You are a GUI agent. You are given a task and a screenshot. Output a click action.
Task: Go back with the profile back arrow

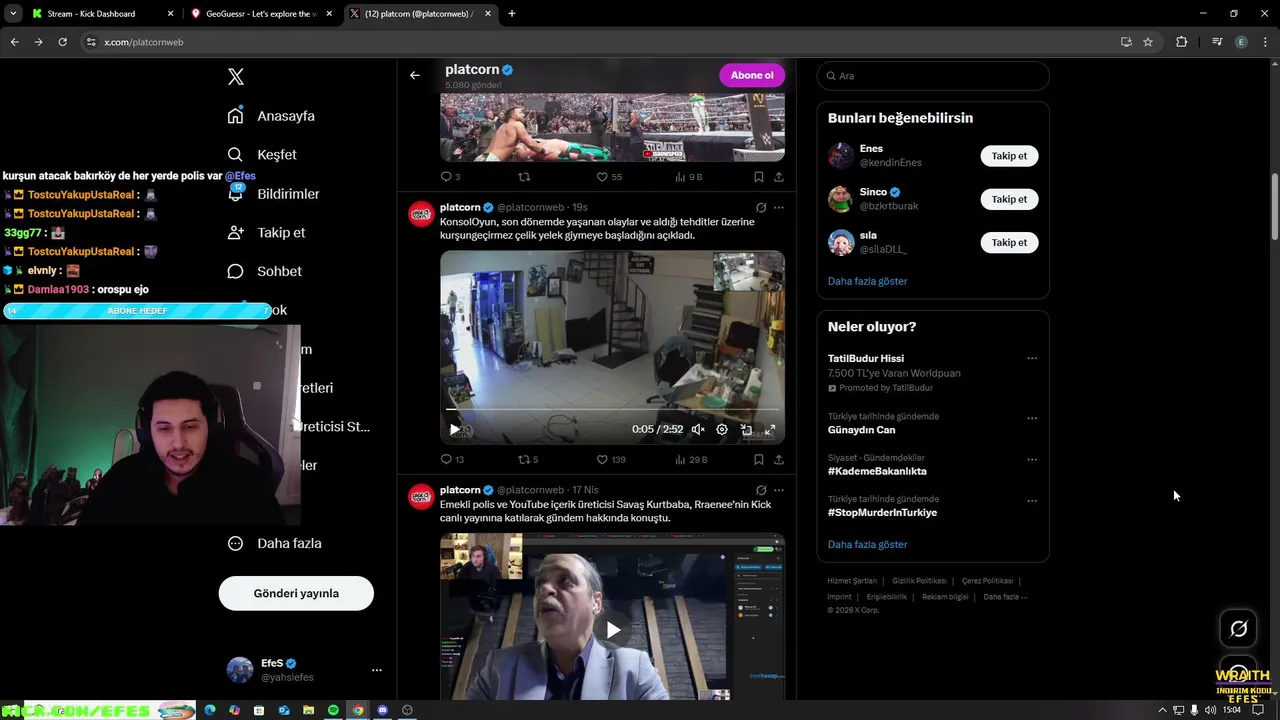(x=415, y=75)
